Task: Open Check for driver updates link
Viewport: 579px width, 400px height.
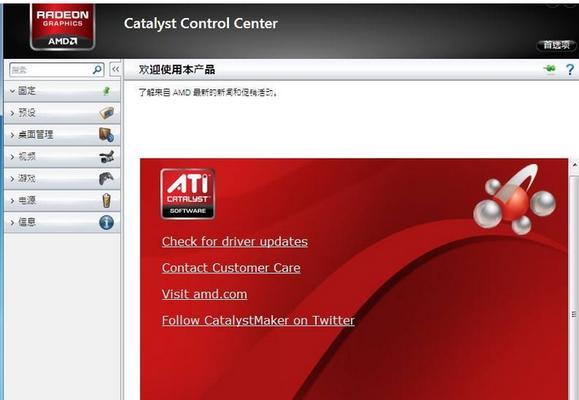Action: coord(234,241)
